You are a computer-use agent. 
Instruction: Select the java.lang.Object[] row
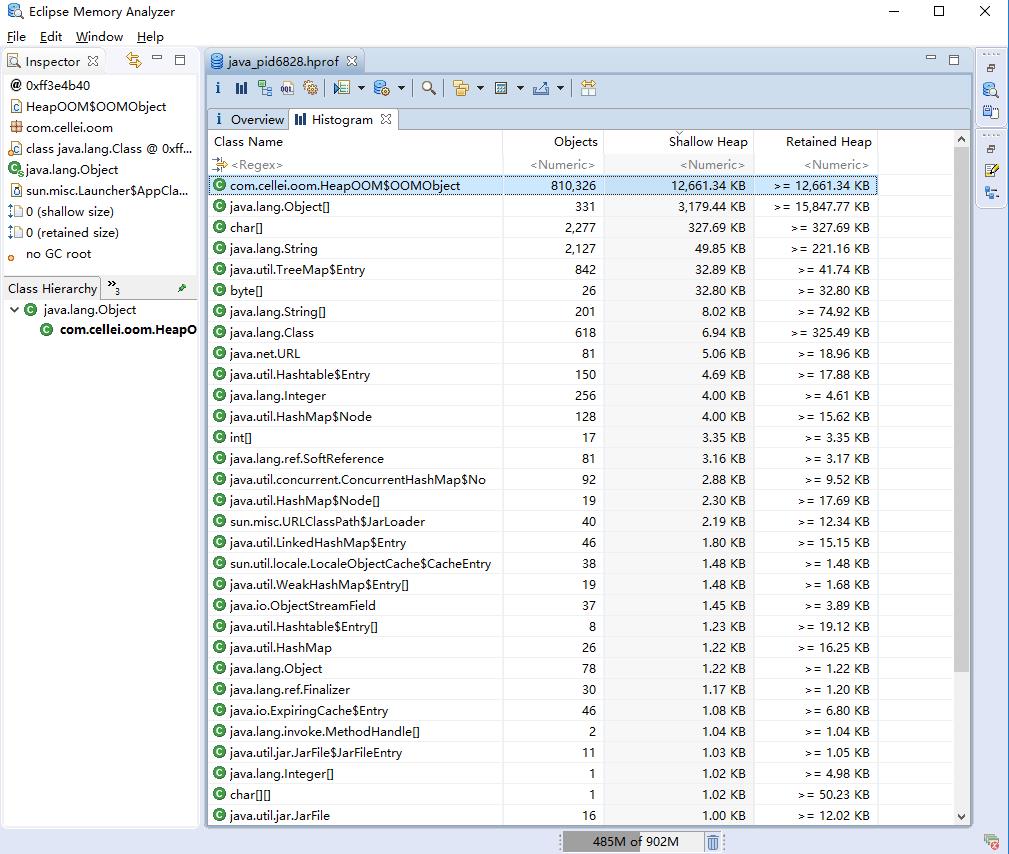pyautogui.click(x=543, y=207)
